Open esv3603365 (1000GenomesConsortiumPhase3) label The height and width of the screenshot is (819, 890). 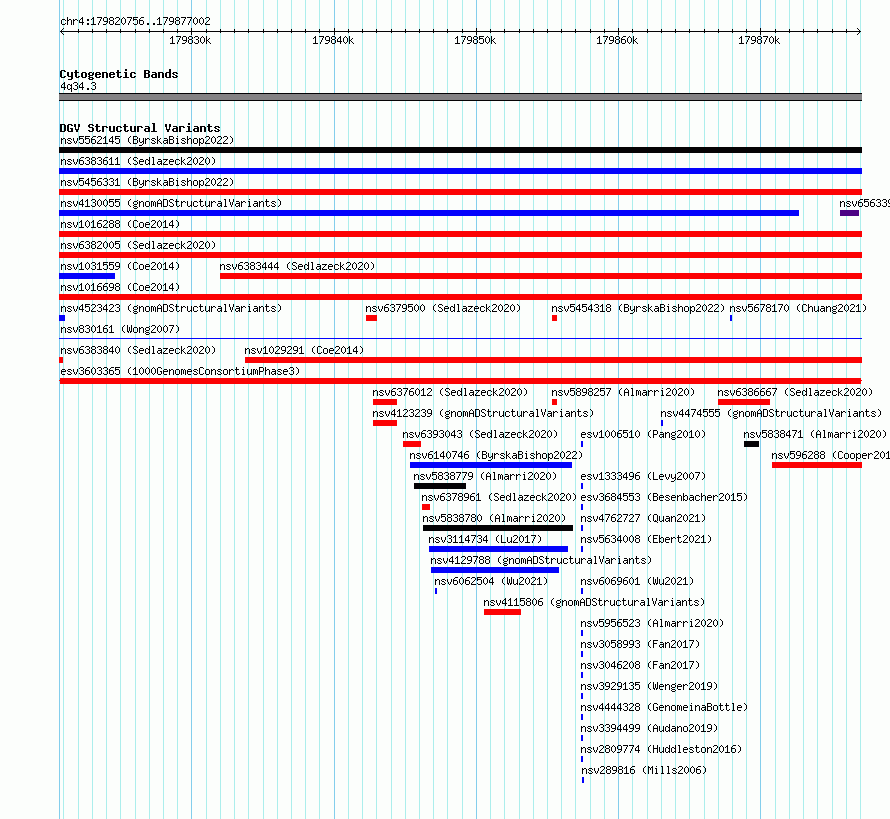pos(180,371)
